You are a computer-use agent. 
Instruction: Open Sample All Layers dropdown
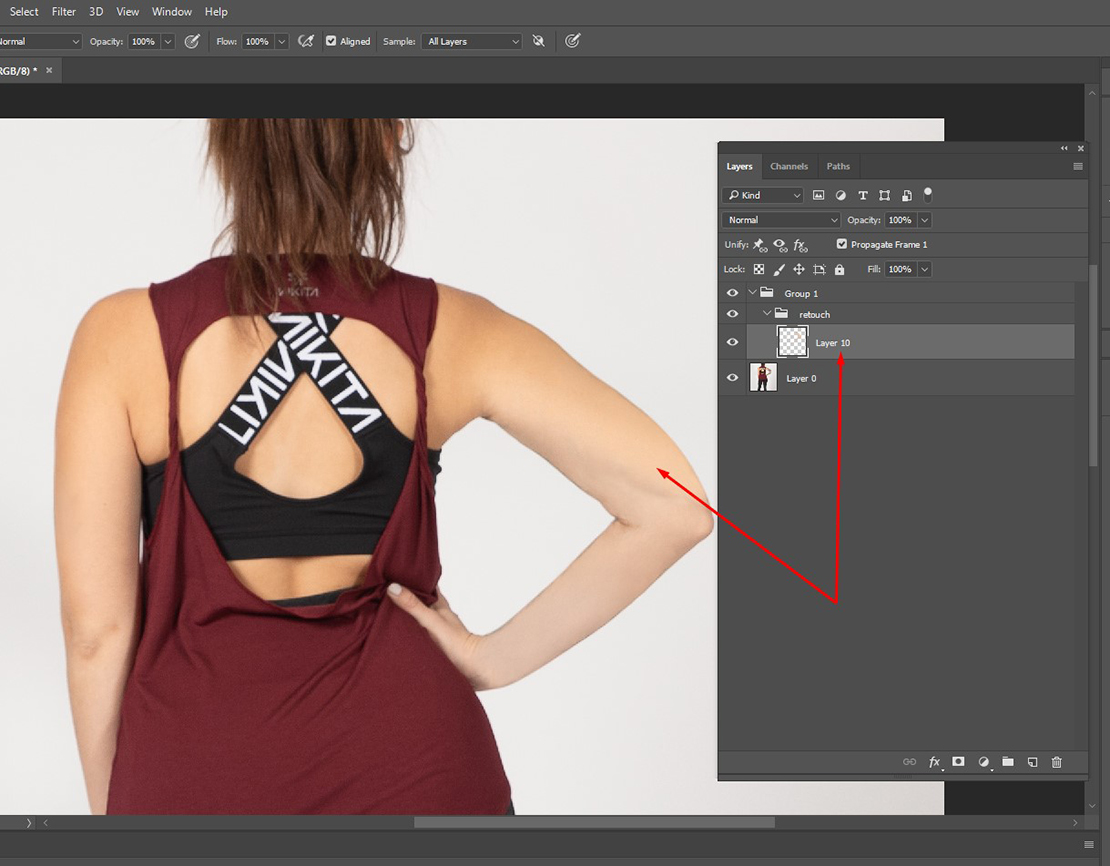pos(471,41)
